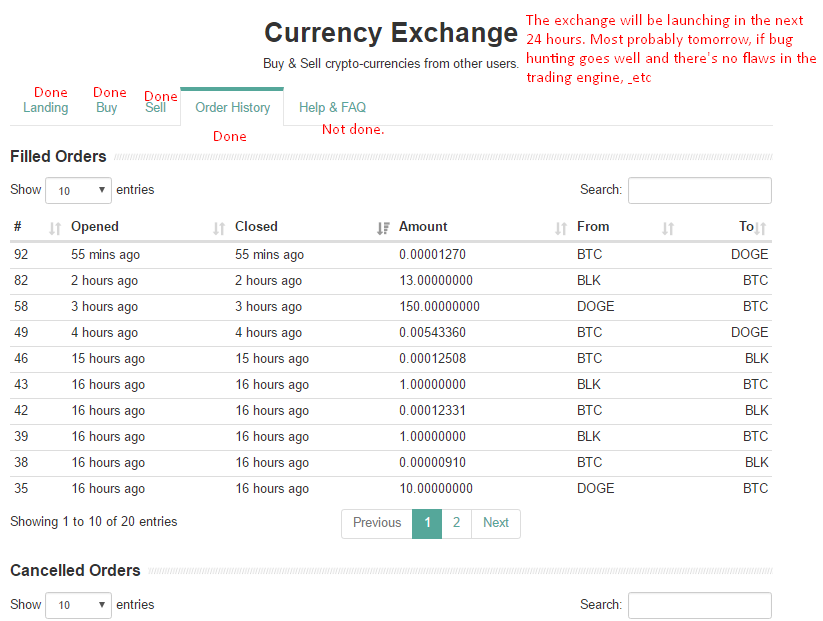Click the Next pagination button

(x=495, y=523)
